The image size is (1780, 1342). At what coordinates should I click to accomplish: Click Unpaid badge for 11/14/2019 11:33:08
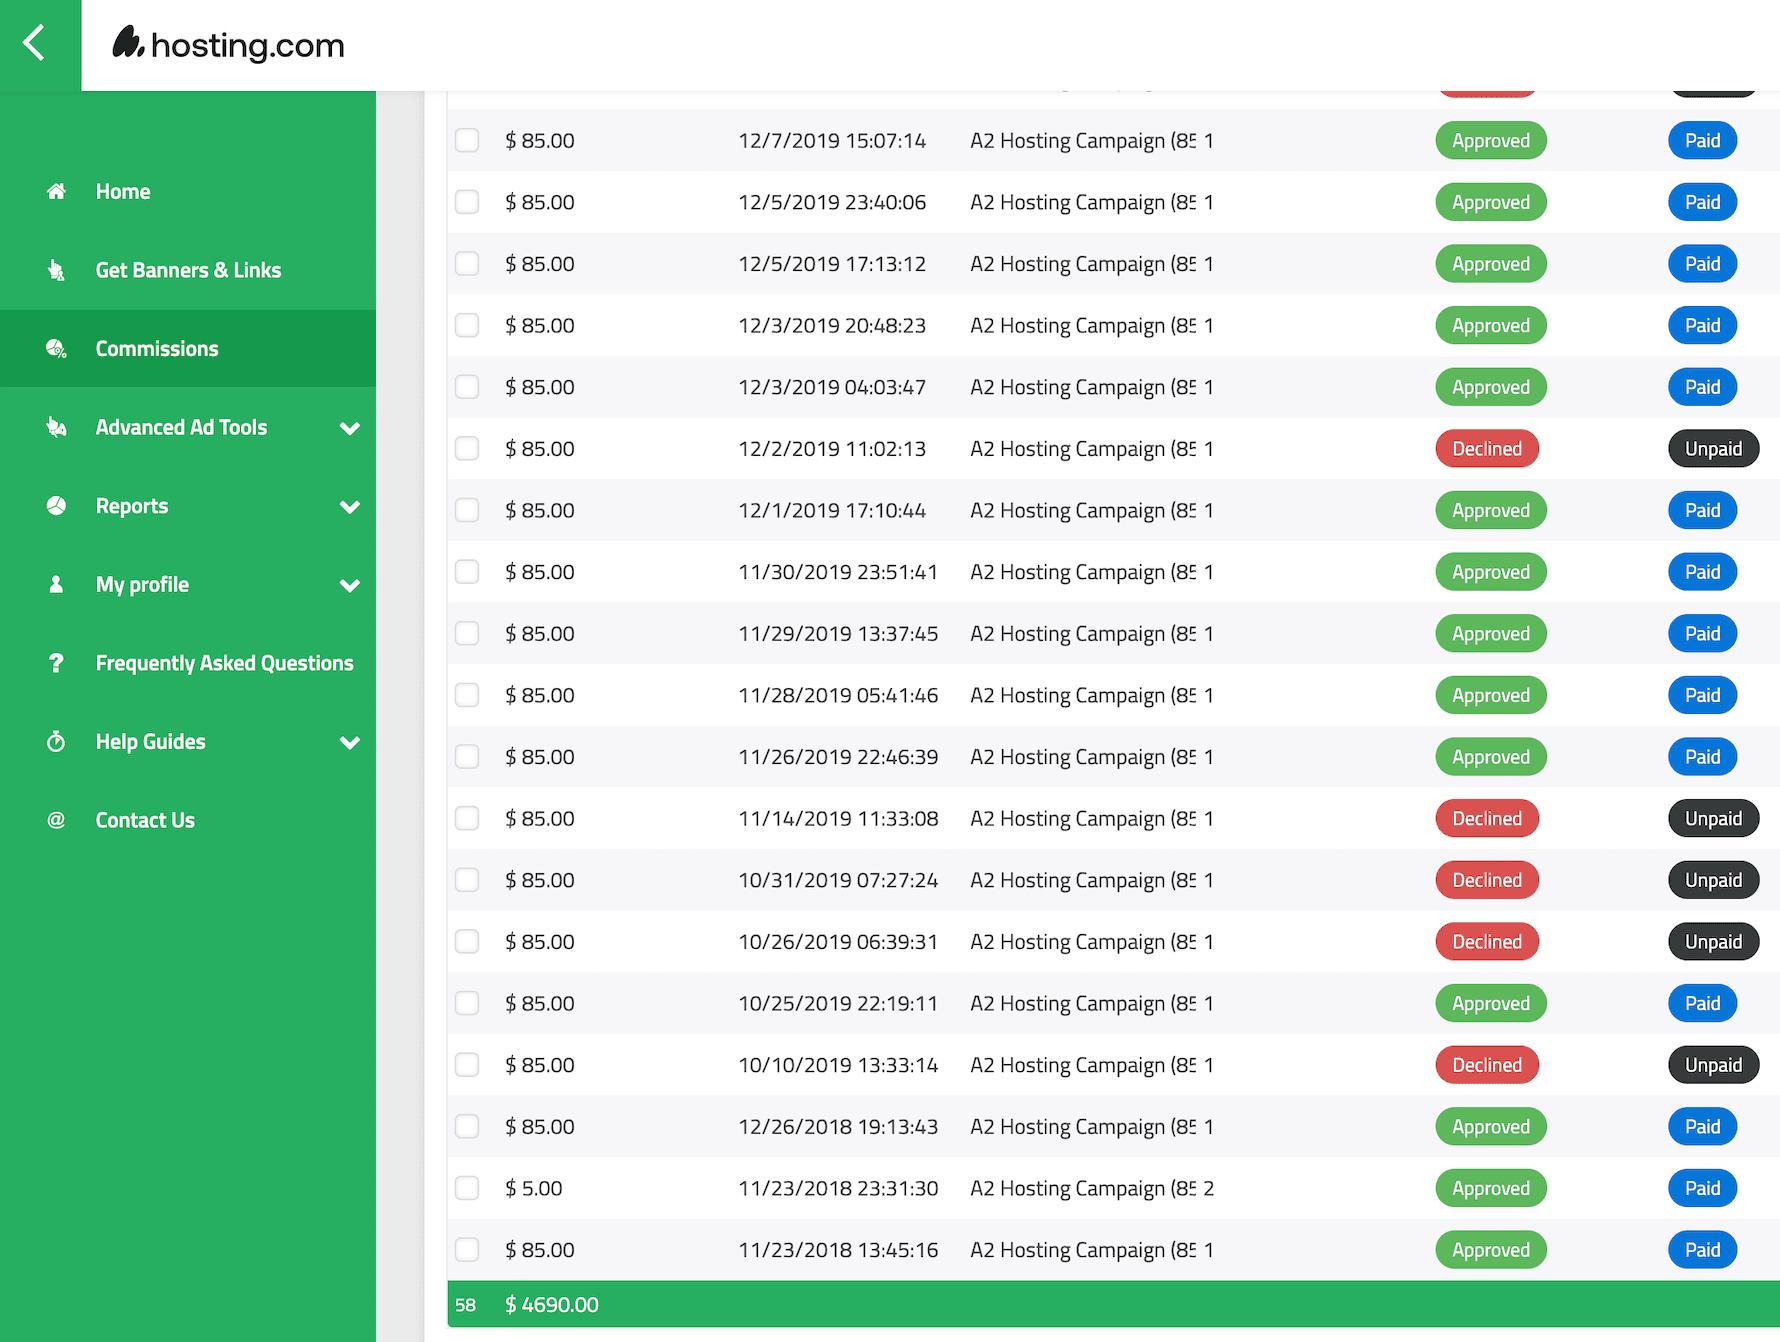click(1713, 818)
